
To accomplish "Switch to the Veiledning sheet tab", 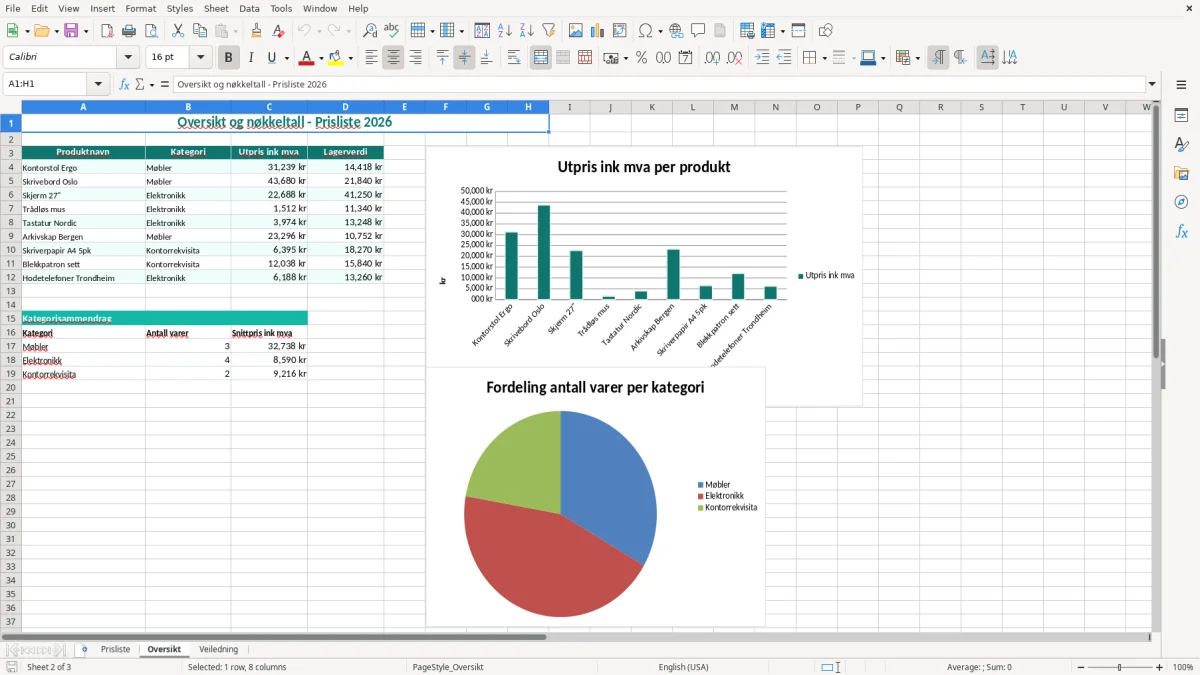I will coord(218,649).
